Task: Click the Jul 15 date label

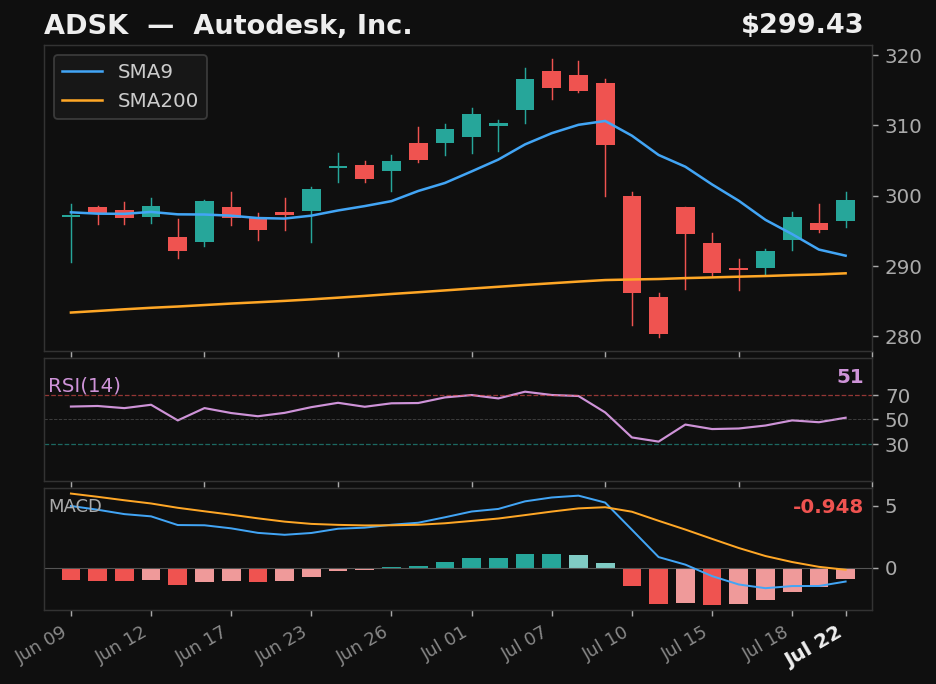Action: pos(685,643)
